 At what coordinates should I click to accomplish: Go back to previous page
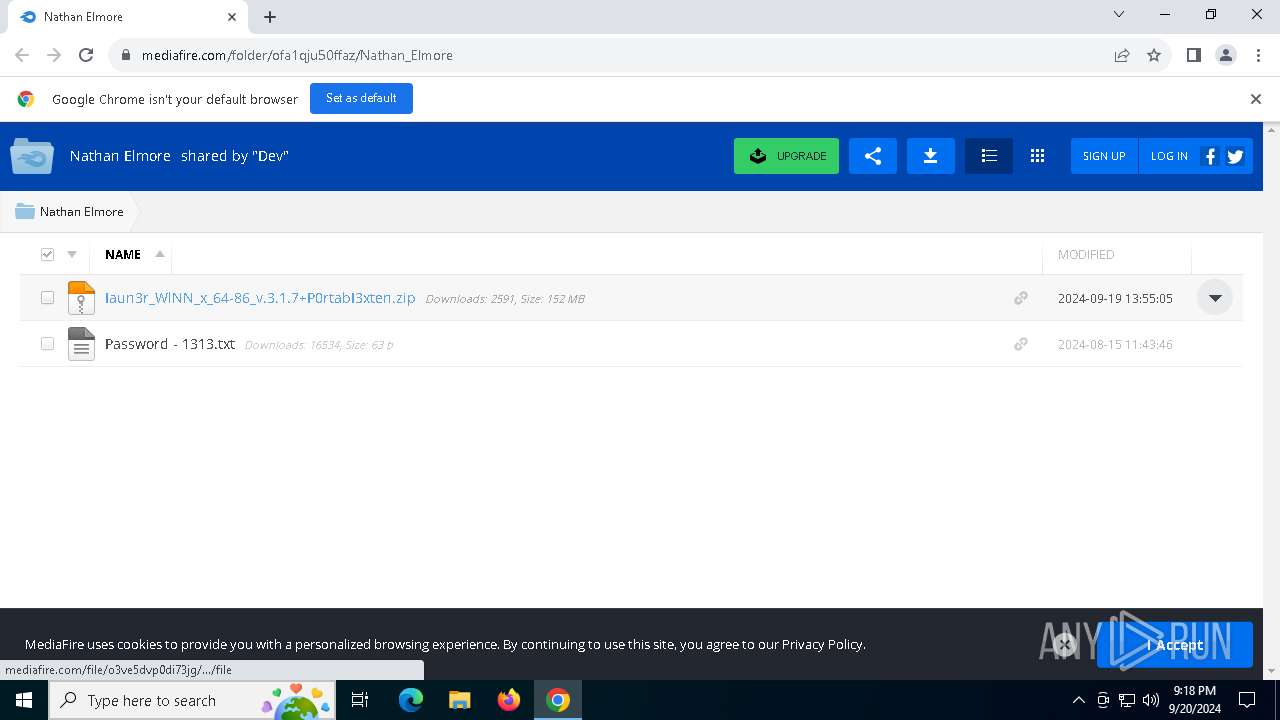click(22, 55)
